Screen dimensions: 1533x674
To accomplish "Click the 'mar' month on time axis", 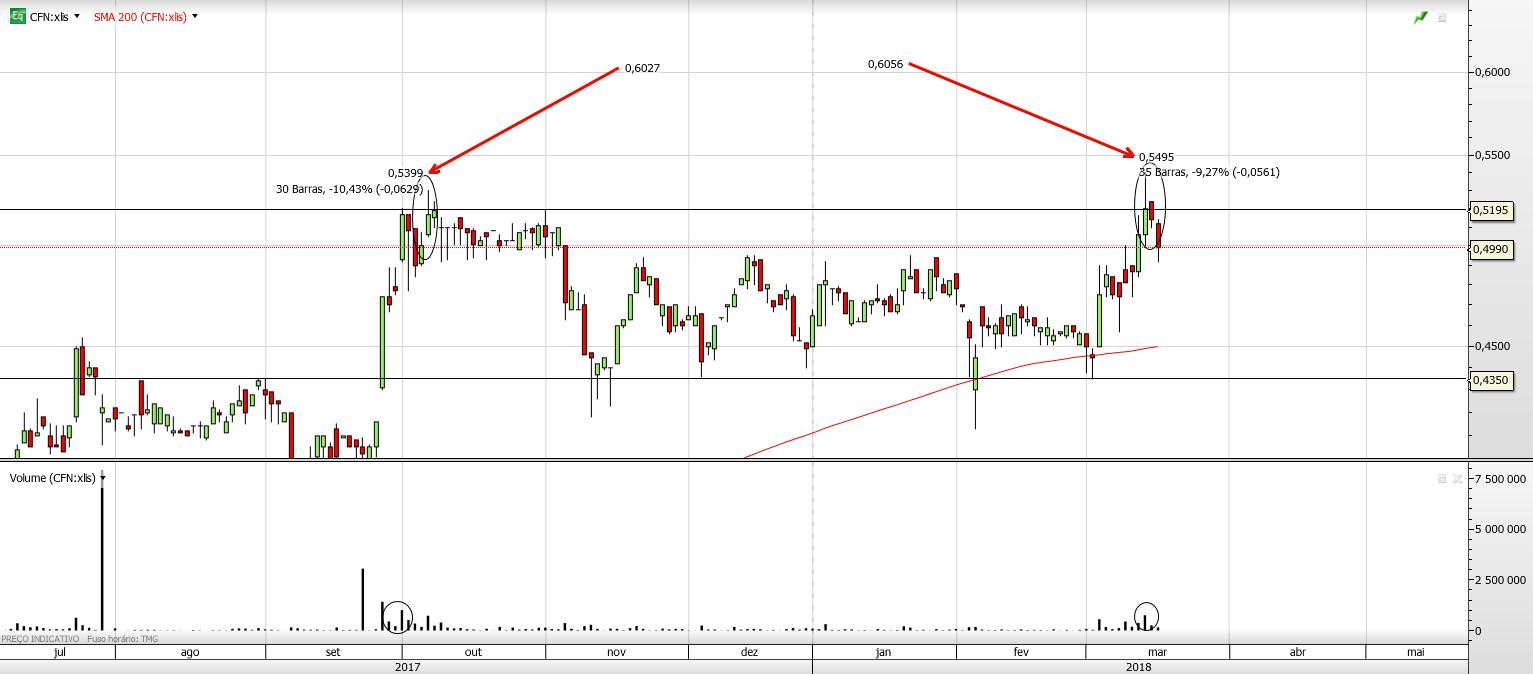I will point(1157,652).
